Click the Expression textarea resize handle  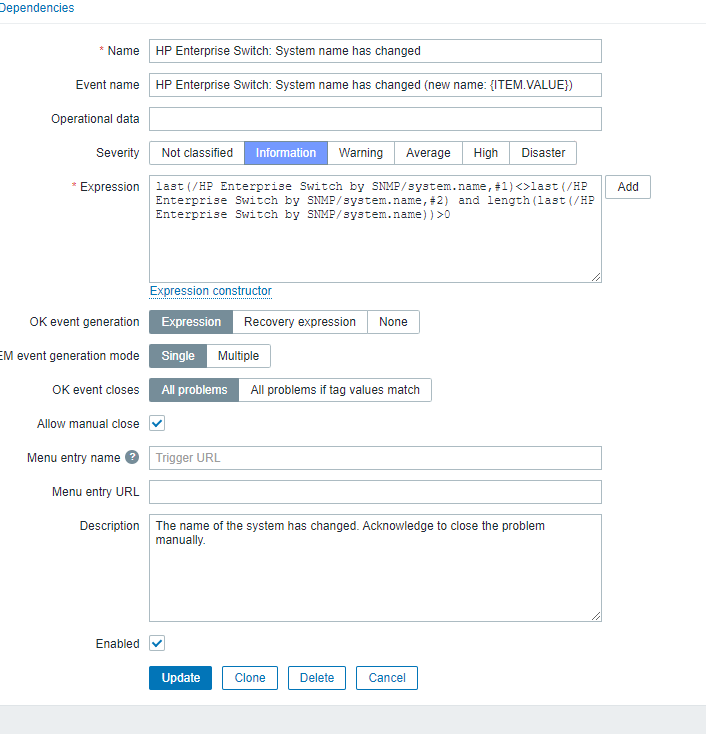(x=596, y=277)
